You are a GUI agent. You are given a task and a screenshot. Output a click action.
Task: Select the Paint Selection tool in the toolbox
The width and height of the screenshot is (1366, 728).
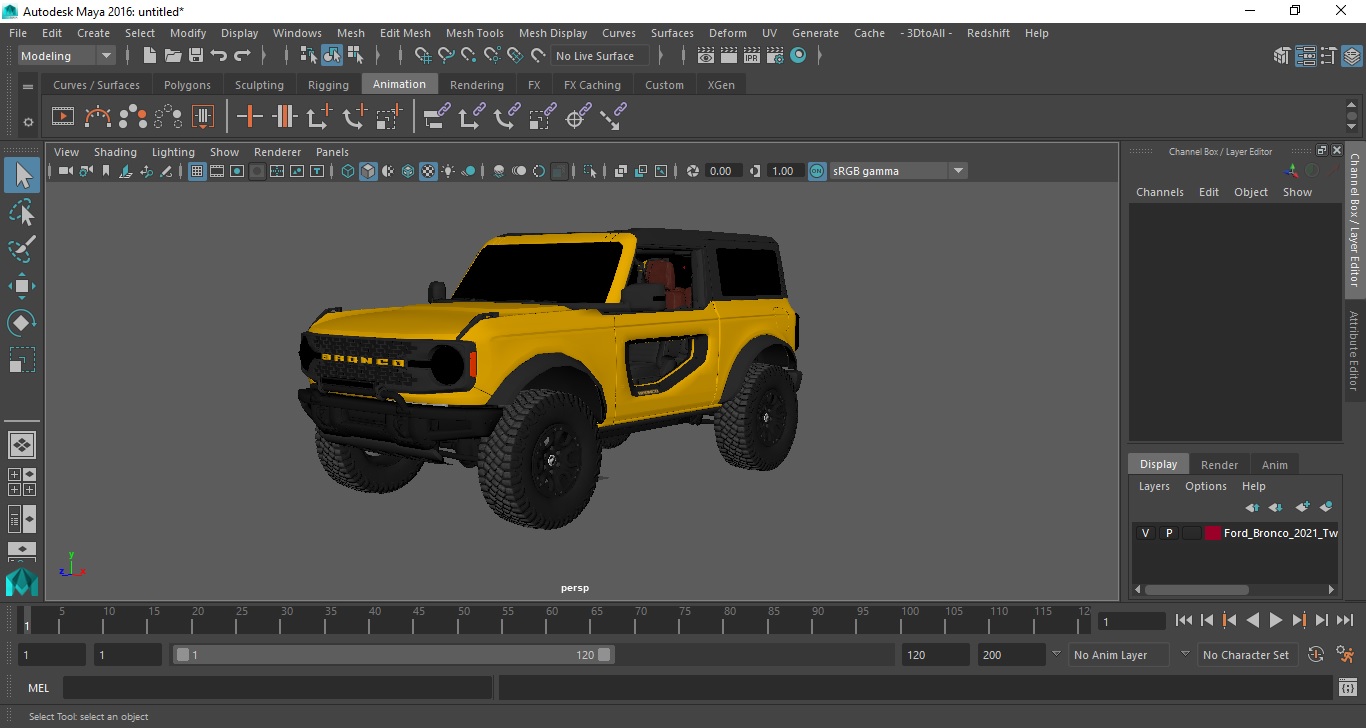(x=22, y=249)
